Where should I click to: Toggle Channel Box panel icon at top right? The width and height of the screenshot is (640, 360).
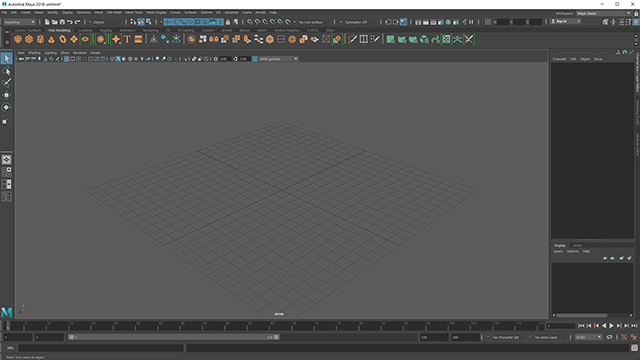[x=636, y=22]
